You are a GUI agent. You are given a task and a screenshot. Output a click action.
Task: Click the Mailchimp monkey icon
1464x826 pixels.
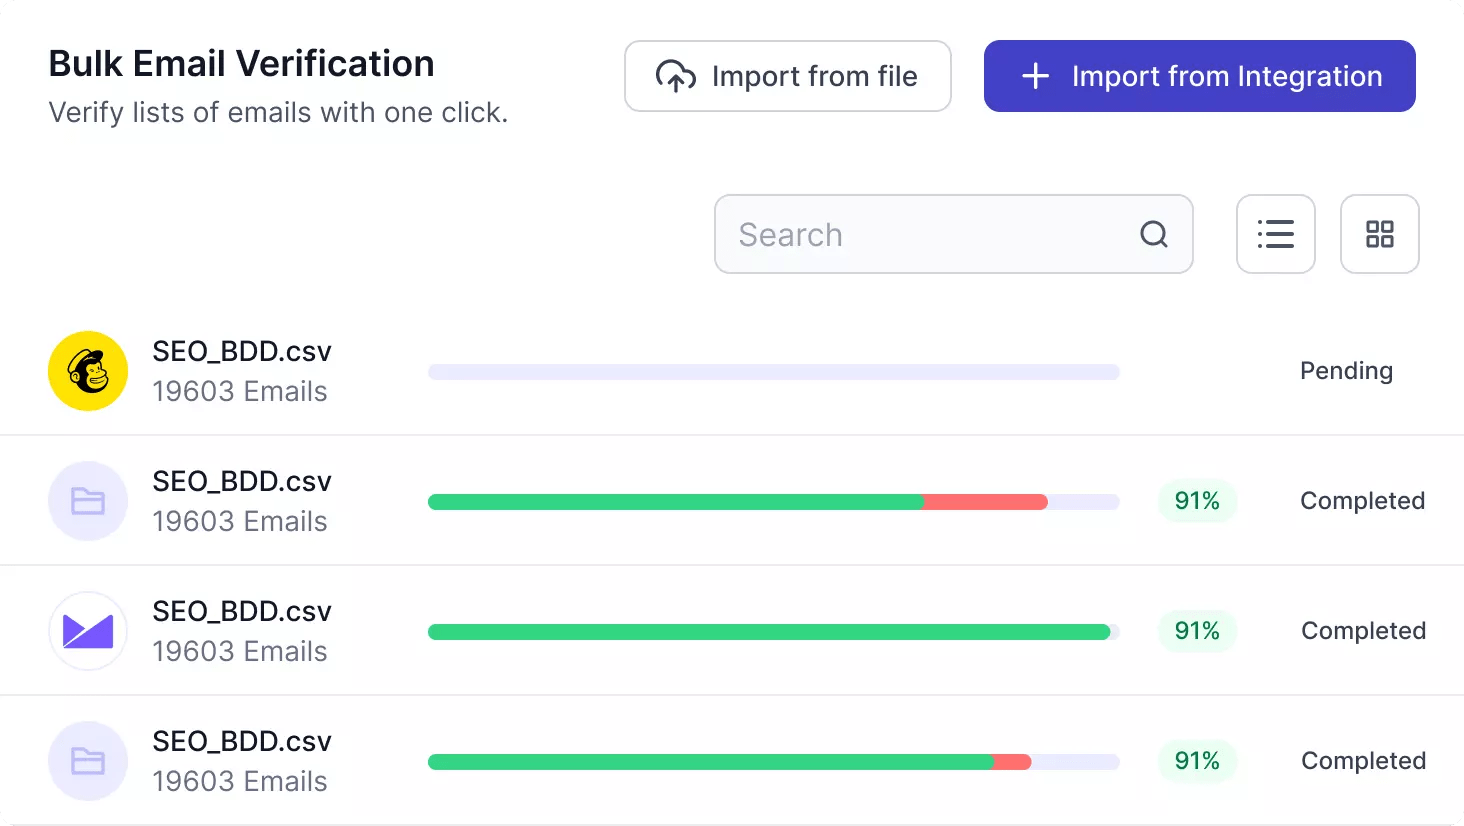(x=88, y=371)
